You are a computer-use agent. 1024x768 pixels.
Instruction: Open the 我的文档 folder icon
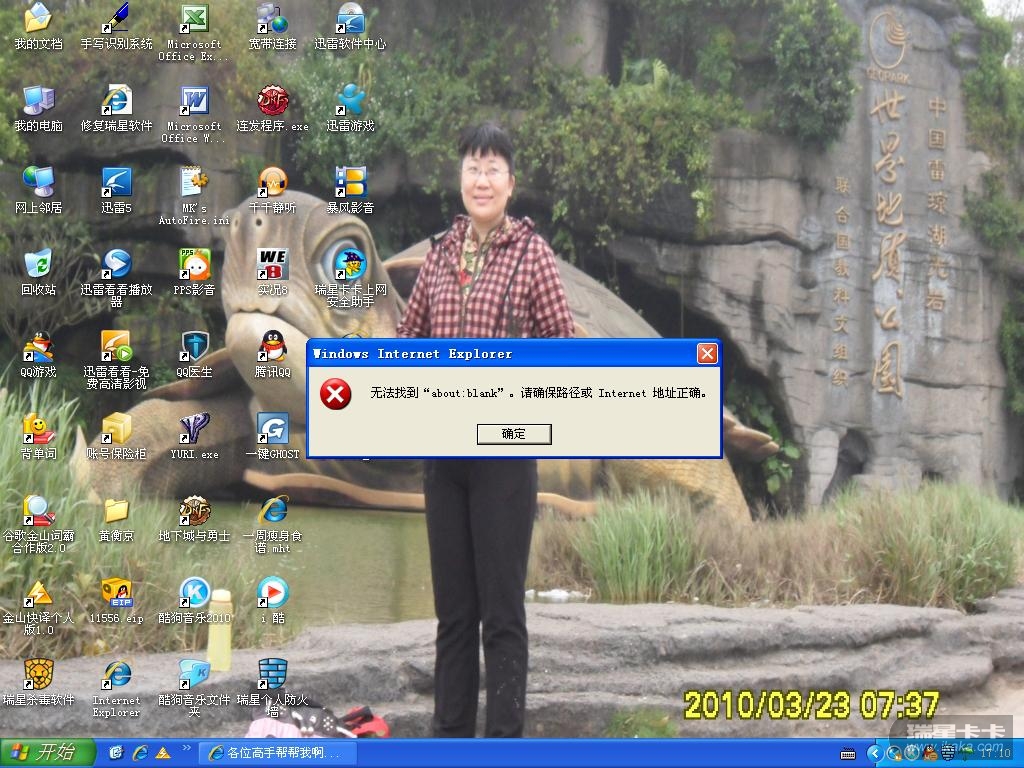click(x=38, y=27)
